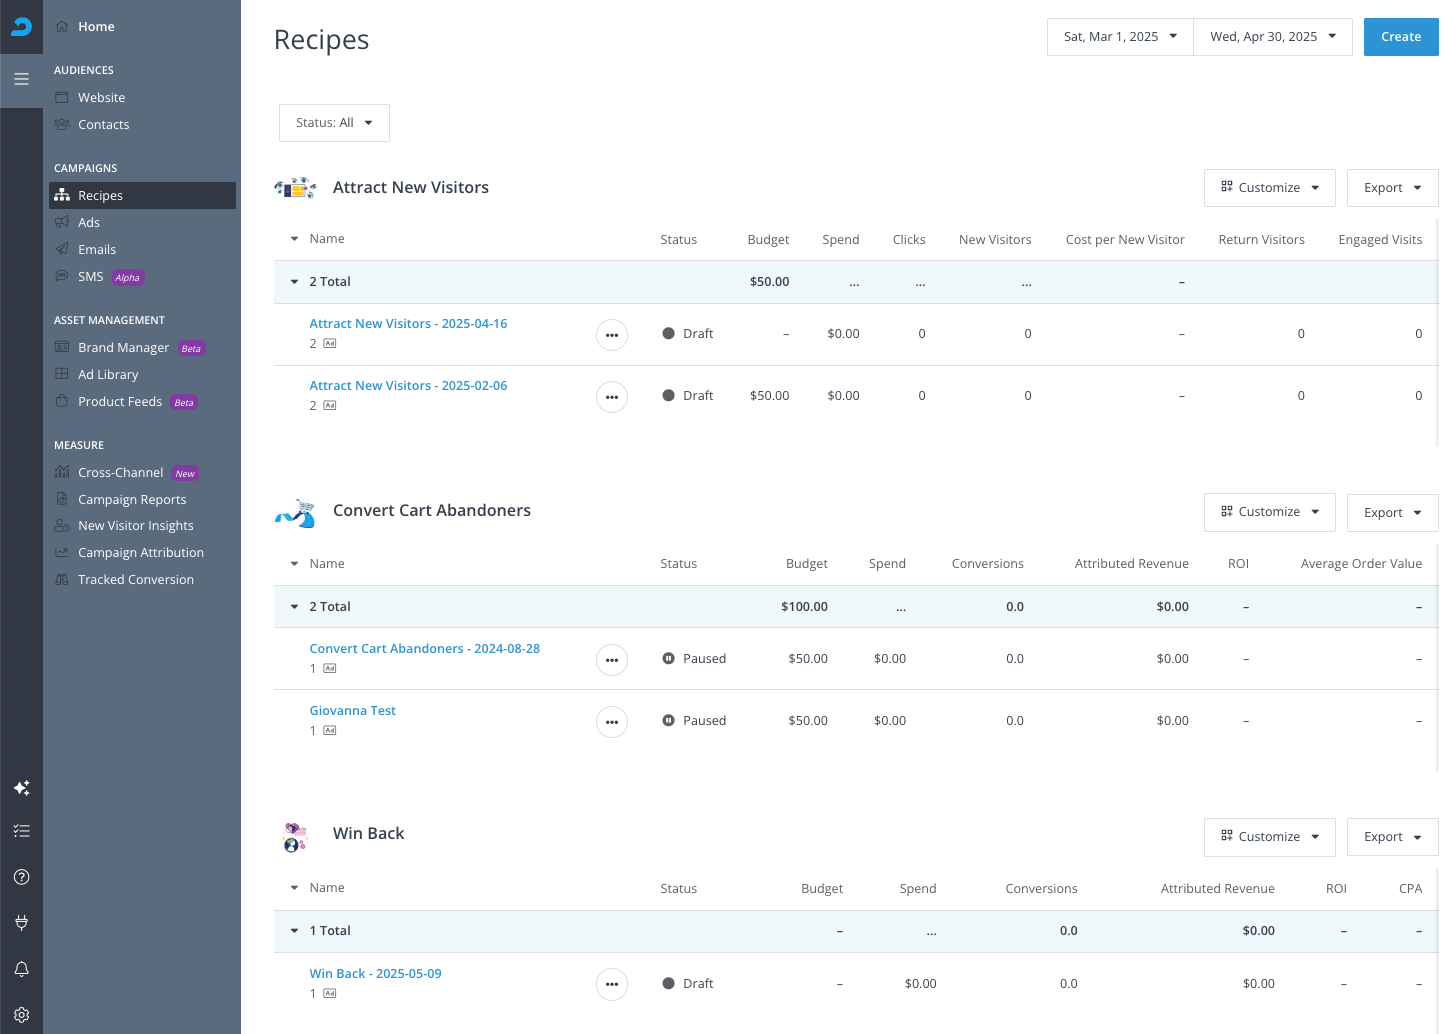This screenshot has width=1449, height=1034.
Task: Open the end date Wed, Apr 30, 2025 dropdown
Action: point(1273,37)
